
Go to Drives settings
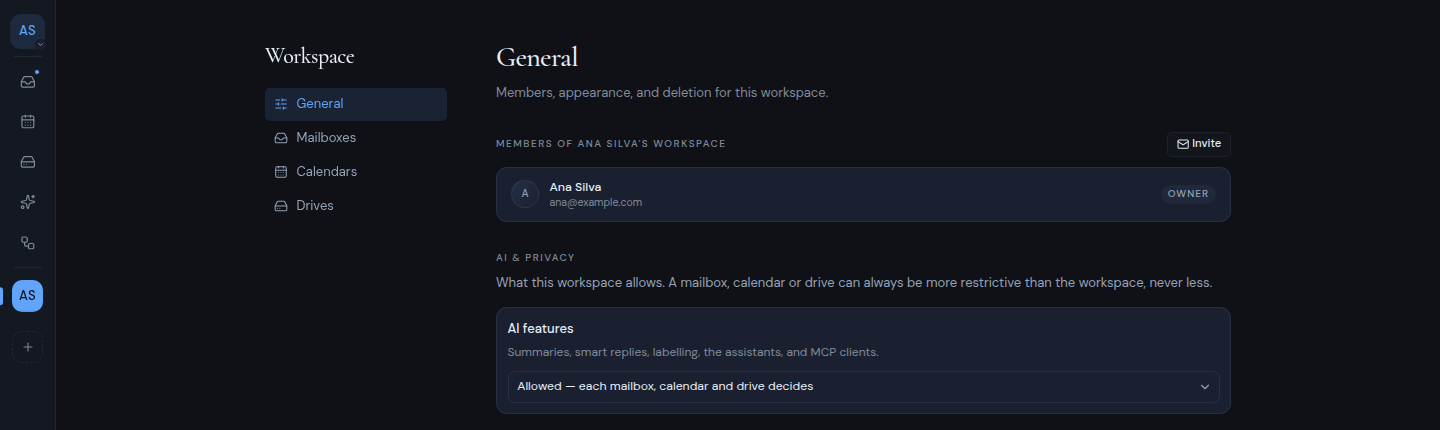356,206
